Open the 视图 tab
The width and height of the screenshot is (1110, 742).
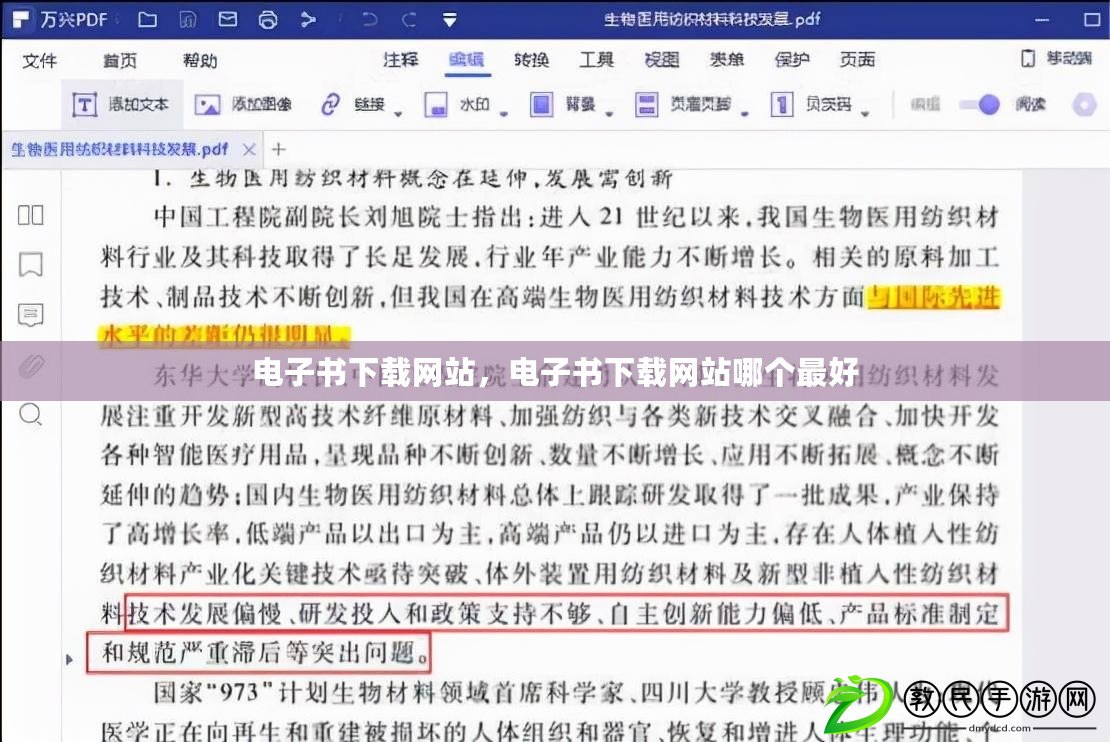[x=661, y=59]
